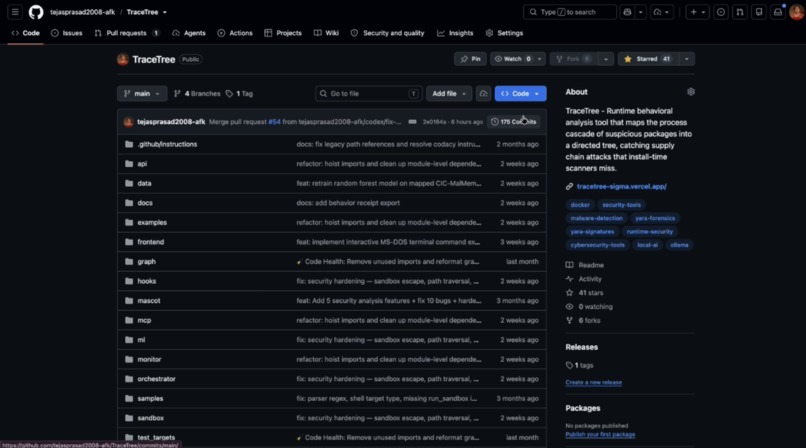This screenshot has height=448, width=806.
Task: Go to GitHub home via Octocat logo
Action: (x=36, y=12)
